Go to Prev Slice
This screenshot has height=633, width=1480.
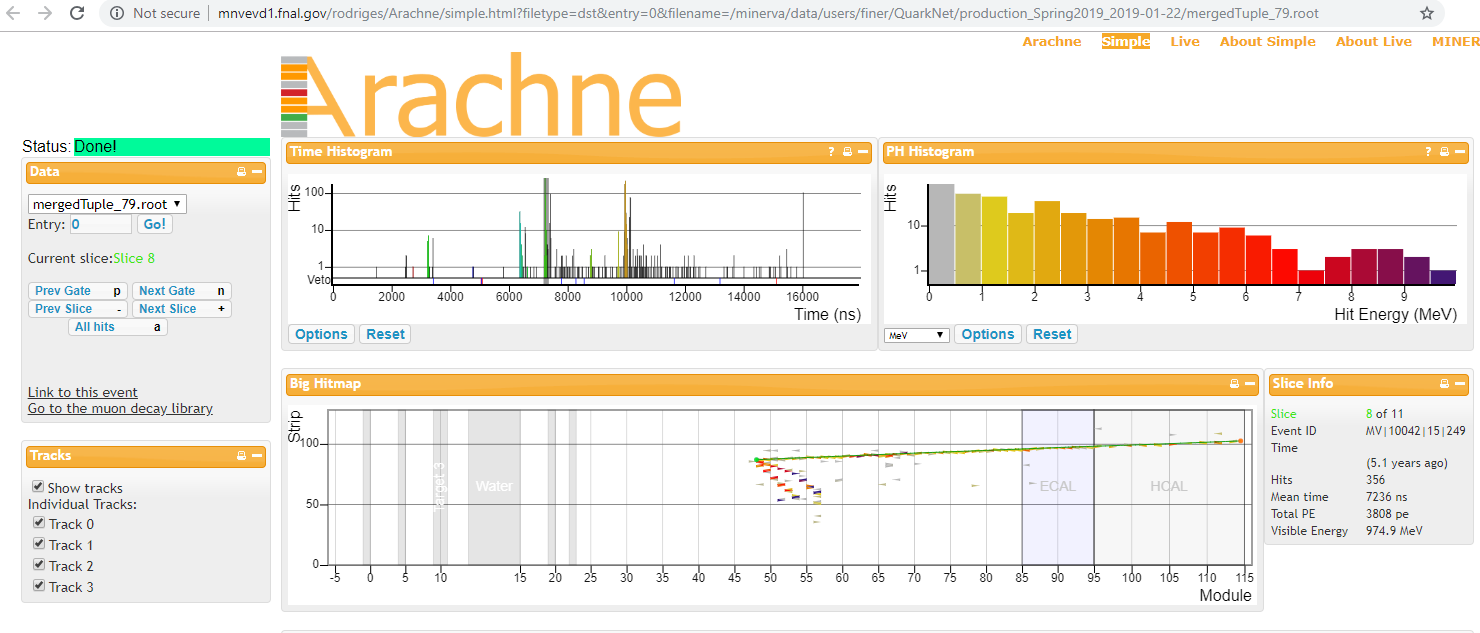(x=78, y=309)
